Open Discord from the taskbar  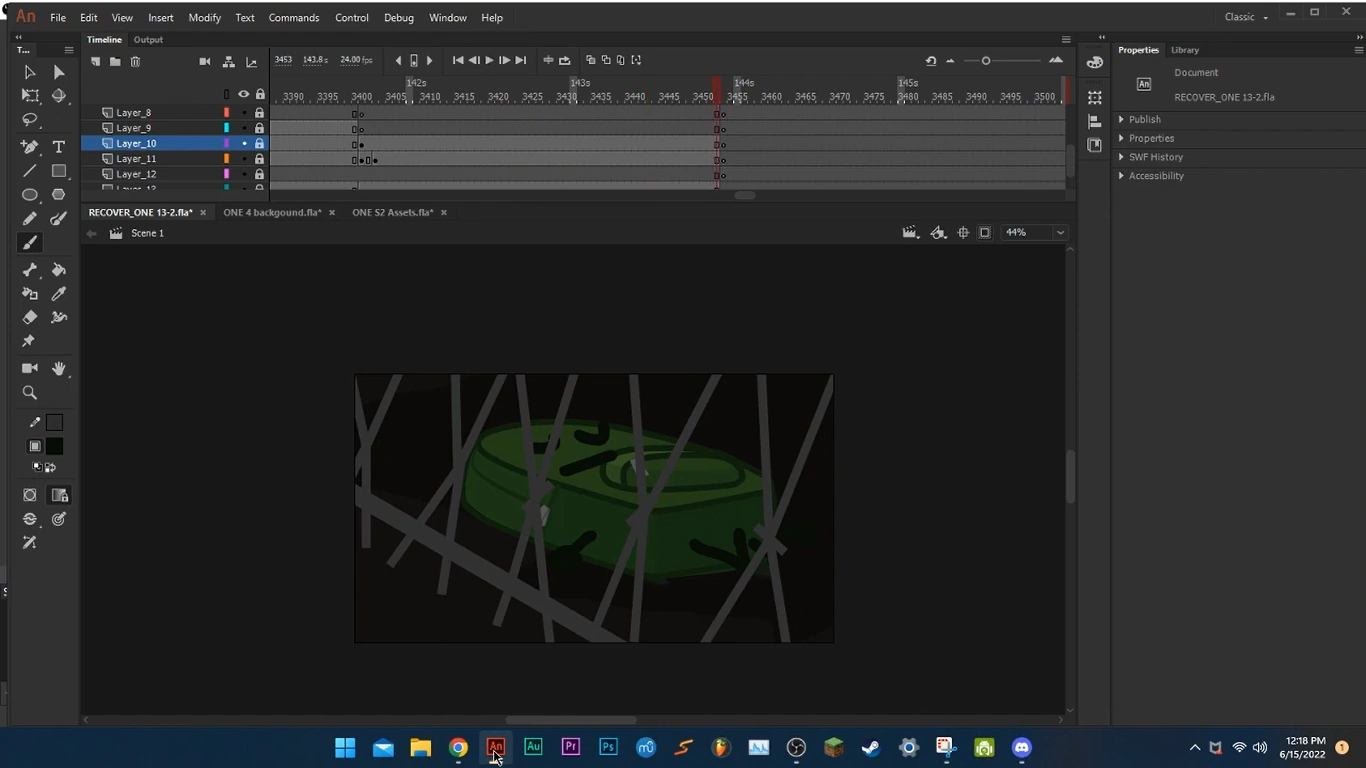1021,748
